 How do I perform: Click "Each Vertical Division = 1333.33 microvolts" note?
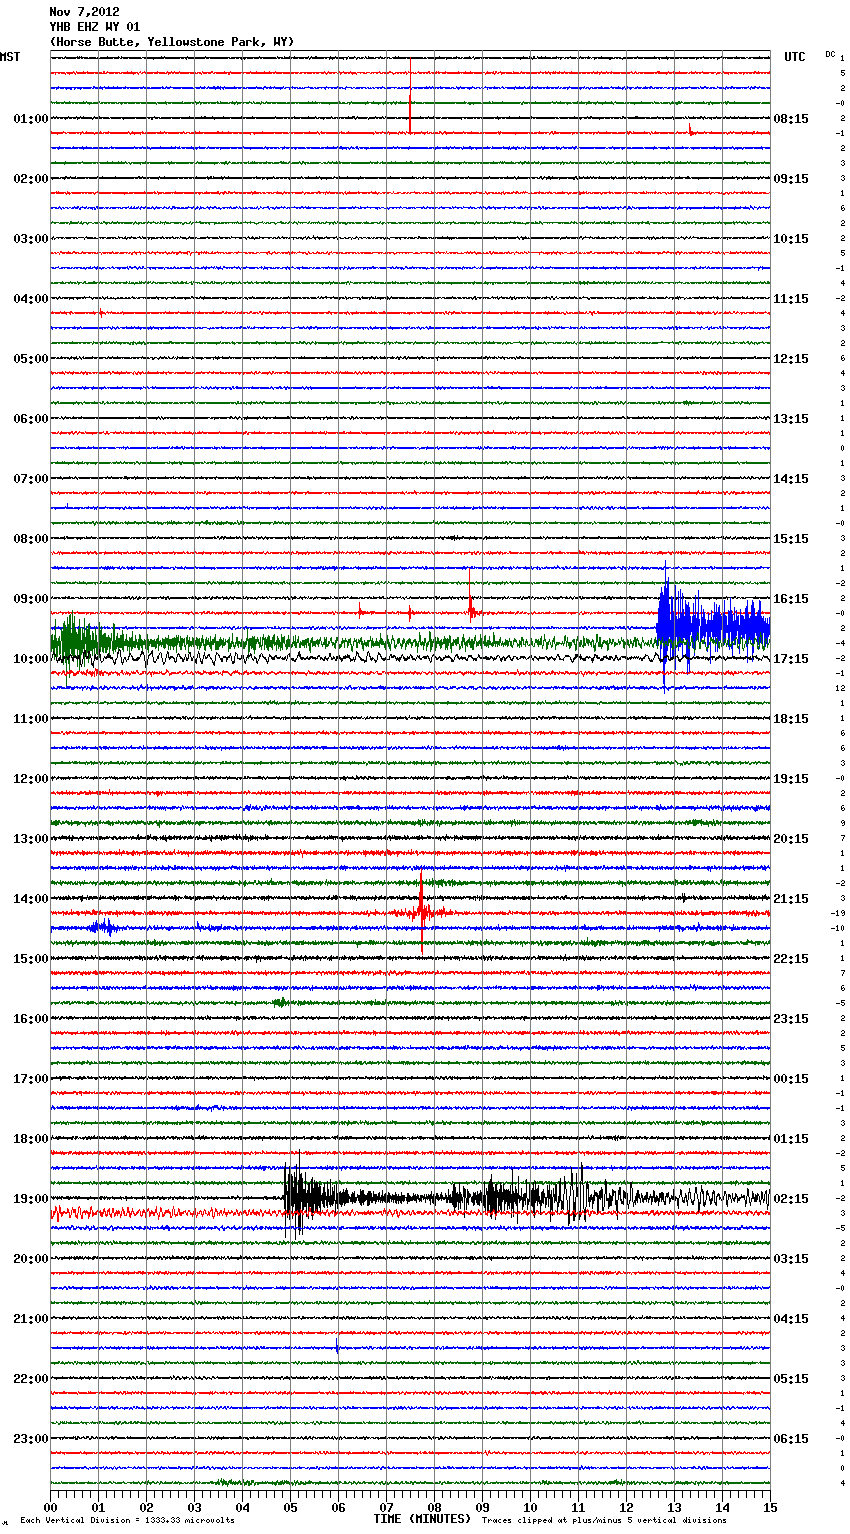[x=127, y=1521]
